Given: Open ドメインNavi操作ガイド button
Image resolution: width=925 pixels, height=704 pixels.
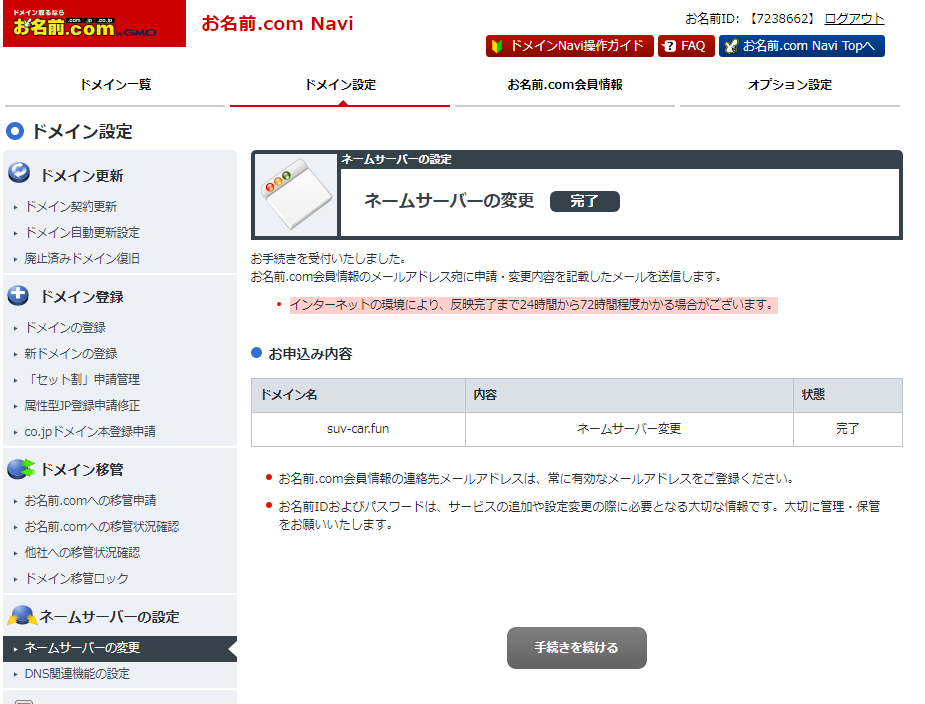Looking at the screenshot, I should coord(570,46).
